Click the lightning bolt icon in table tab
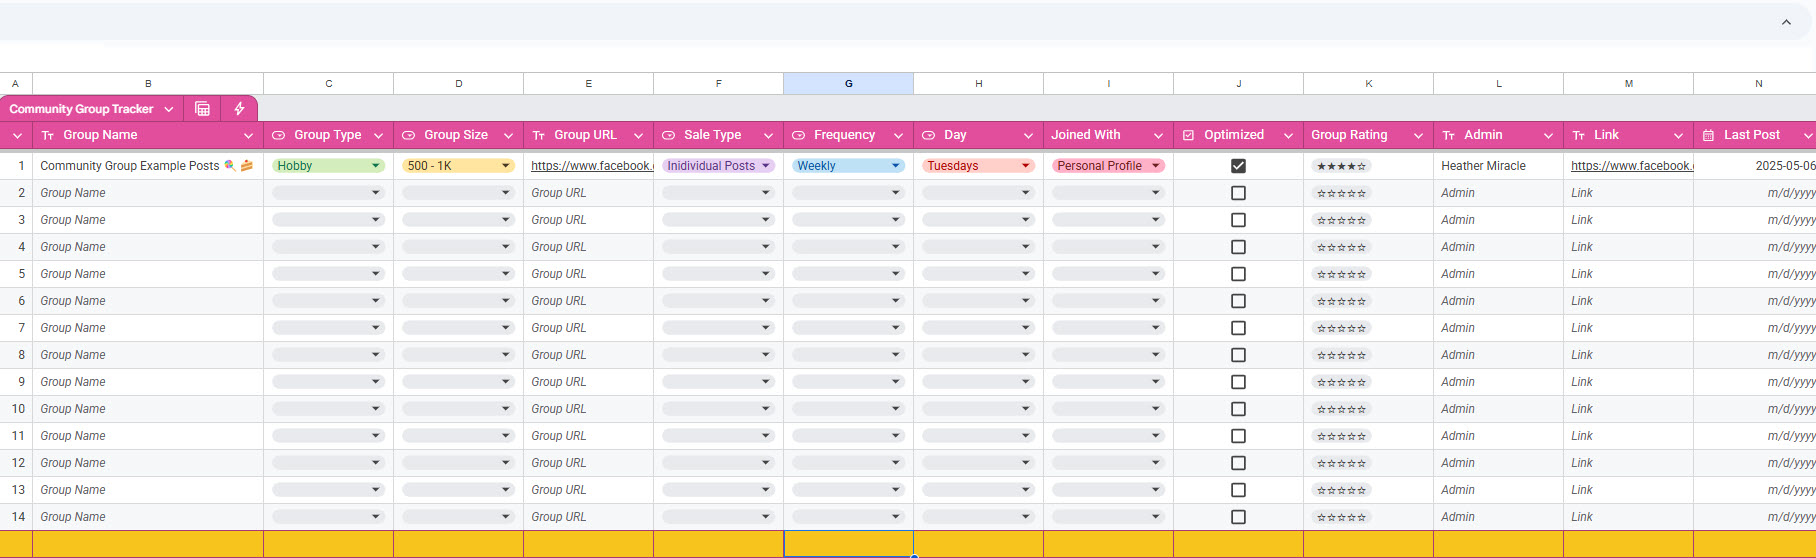 (x=239, y=109)
